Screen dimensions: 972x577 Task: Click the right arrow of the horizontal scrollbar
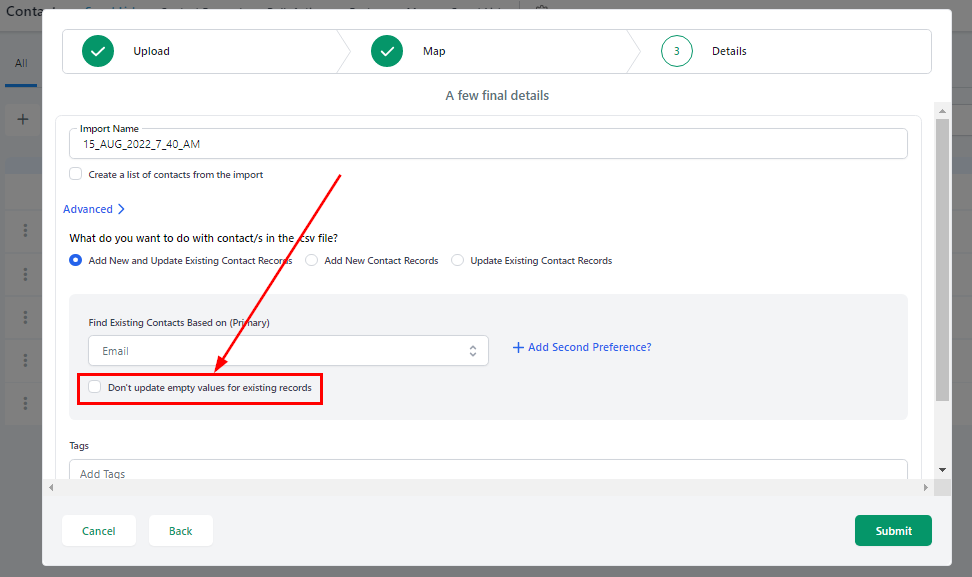[x=925, y=487]
